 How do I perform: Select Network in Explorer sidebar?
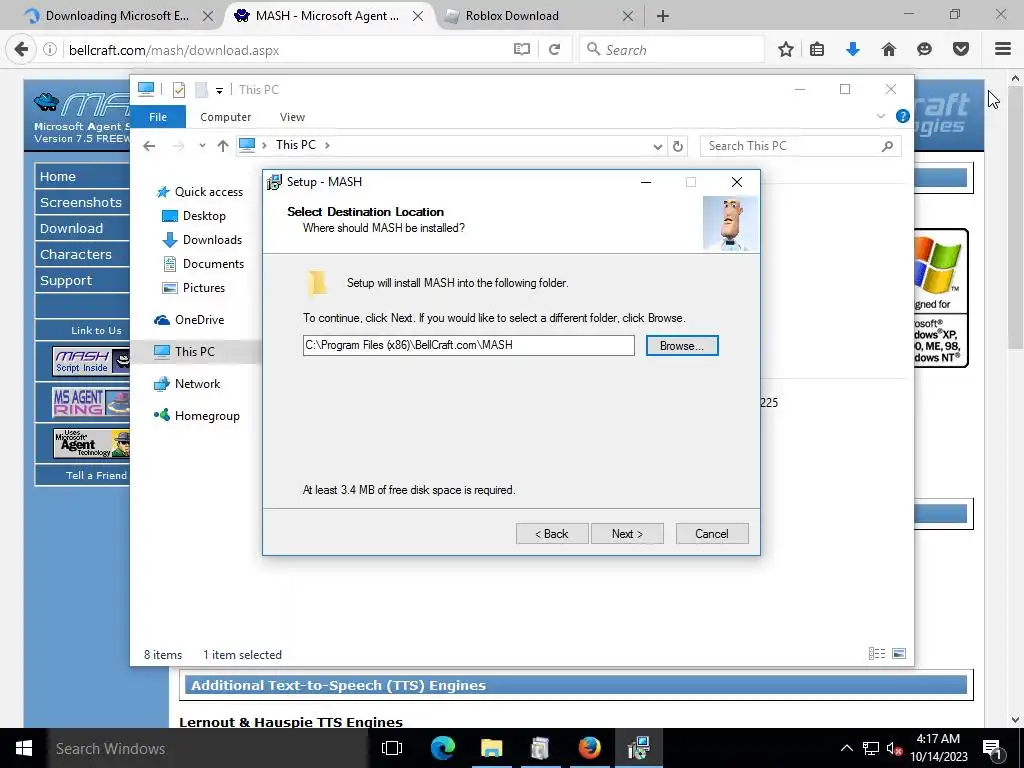click(x=187, y=384)
